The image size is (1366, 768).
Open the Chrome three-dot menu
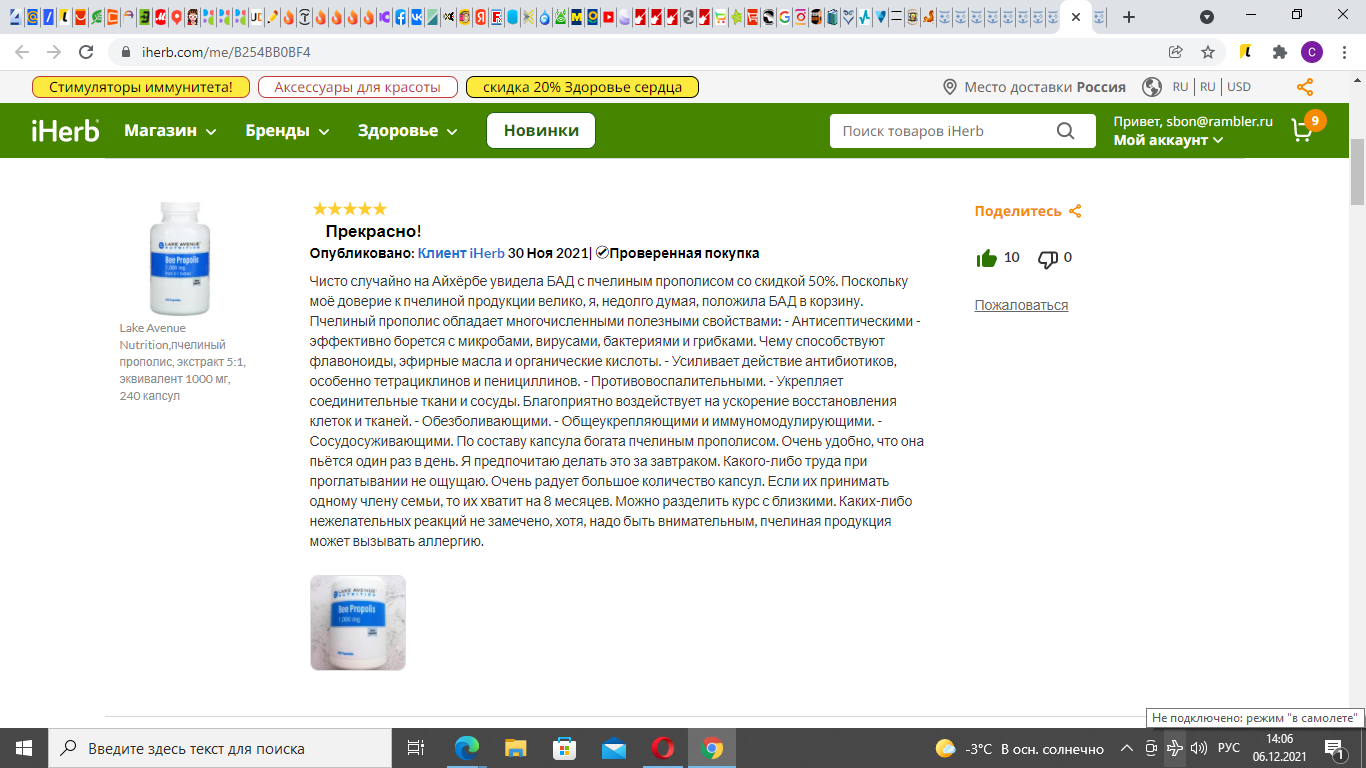[1345, 52]
